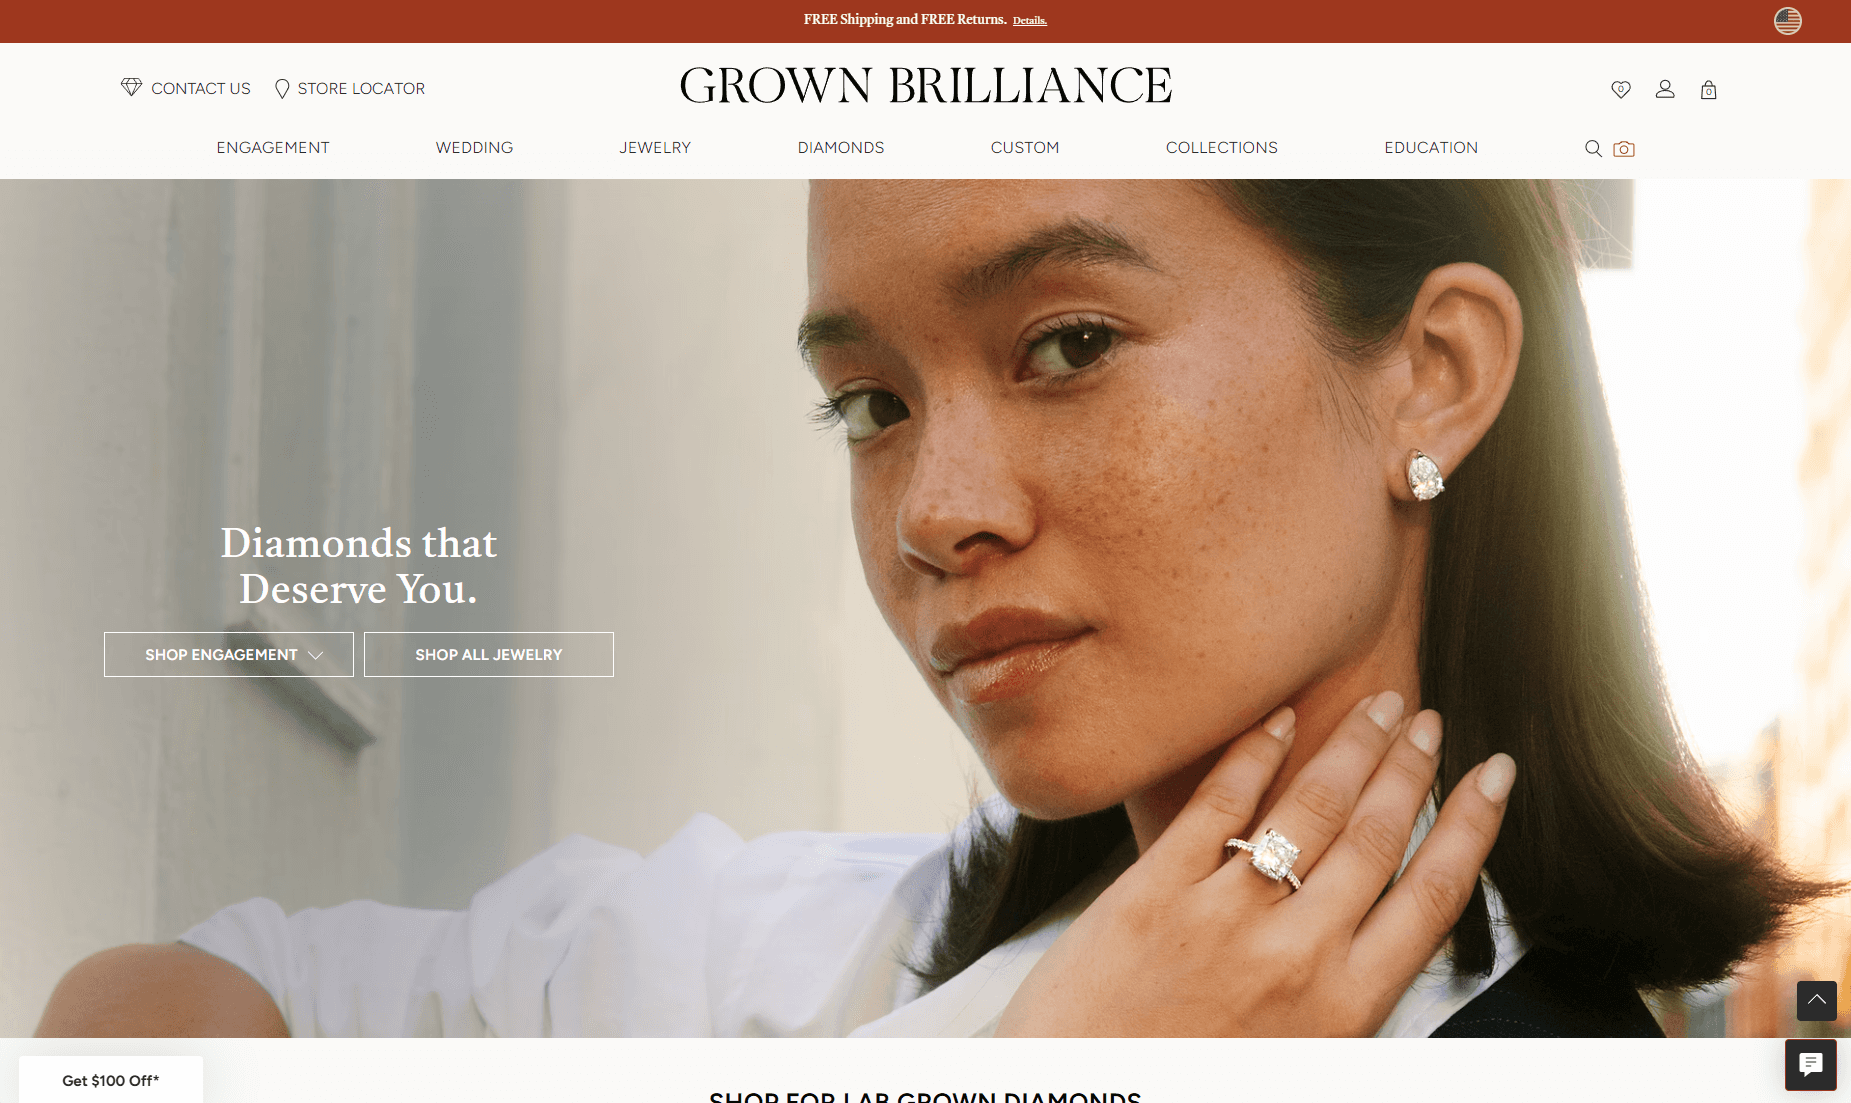The image size is (1851, 1103).
Task: Open the live chat bubble icon
Action: [x=1811, y=1064]
